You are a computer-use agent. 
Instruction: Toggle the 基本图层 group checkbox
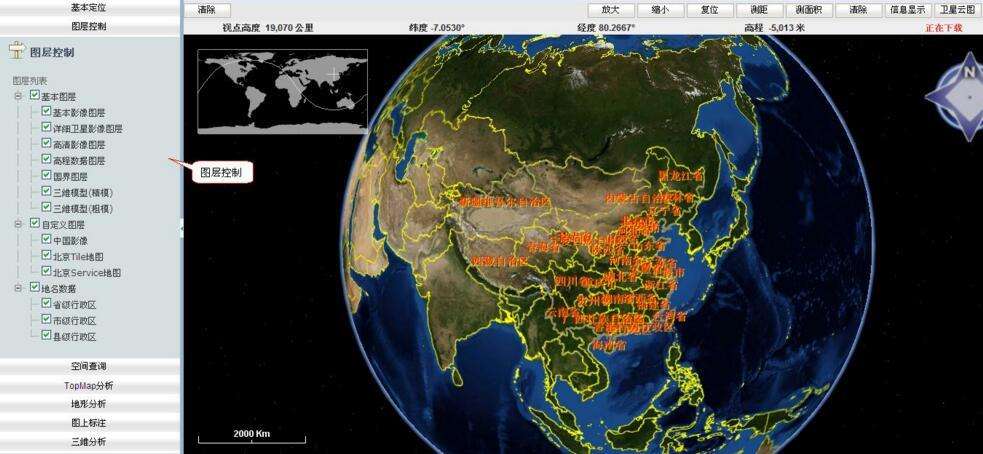point(35,96)
